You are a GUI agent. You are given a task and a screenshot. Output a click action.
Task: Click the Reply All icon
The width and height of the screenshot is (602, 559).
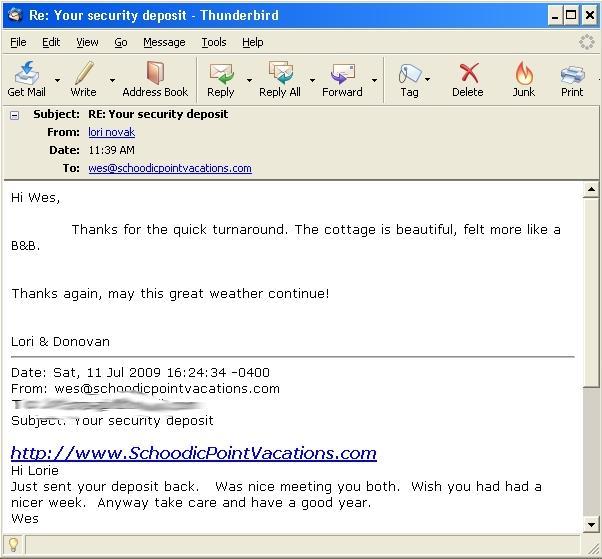pyautogui.click(x=280, y=73)
